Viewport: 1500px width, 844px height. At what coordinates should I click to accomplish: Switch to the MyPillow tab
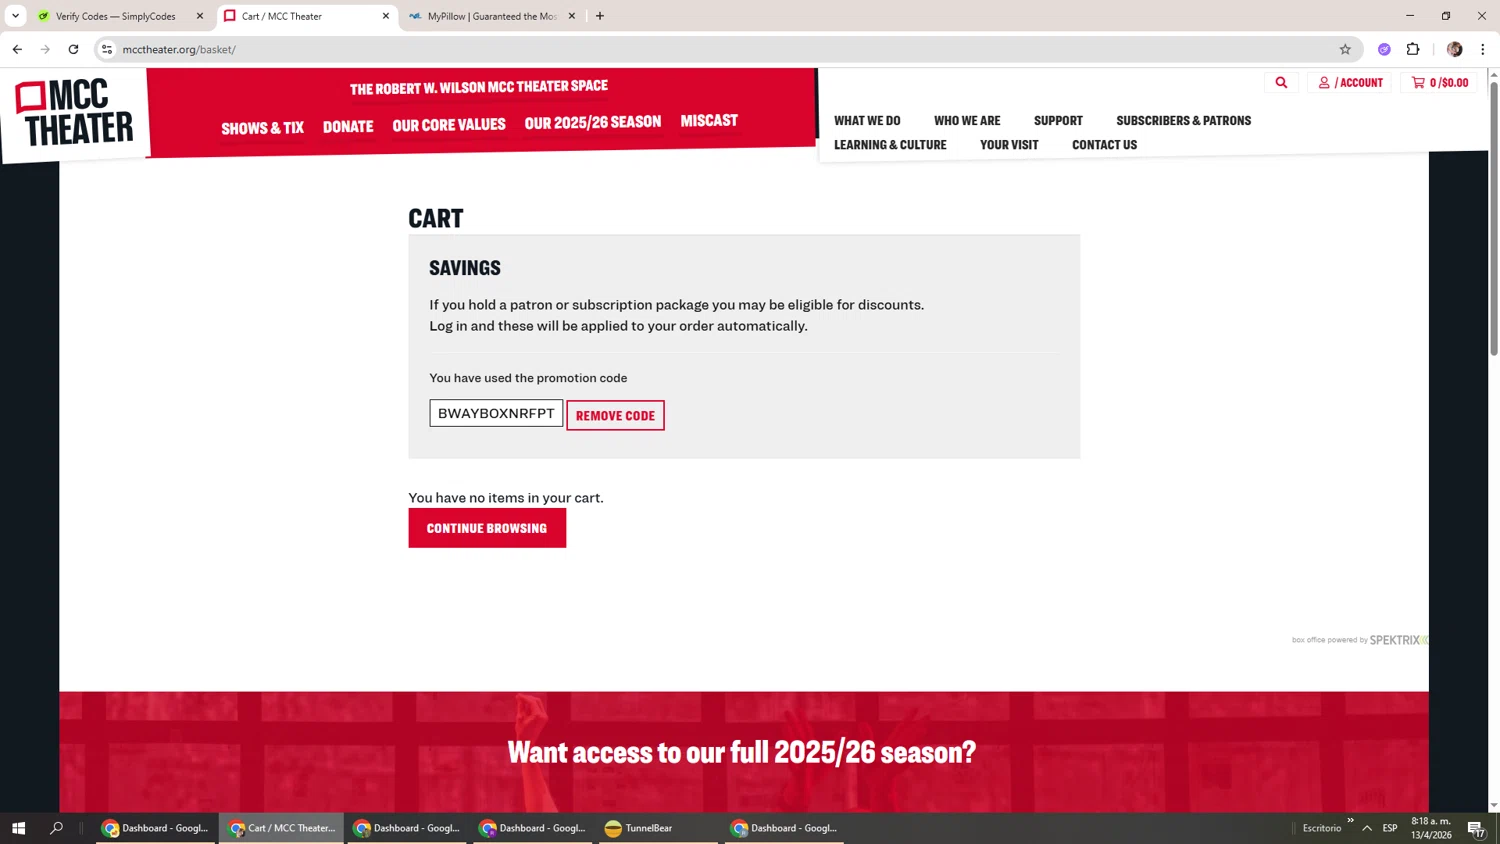(x=491, y=16)
